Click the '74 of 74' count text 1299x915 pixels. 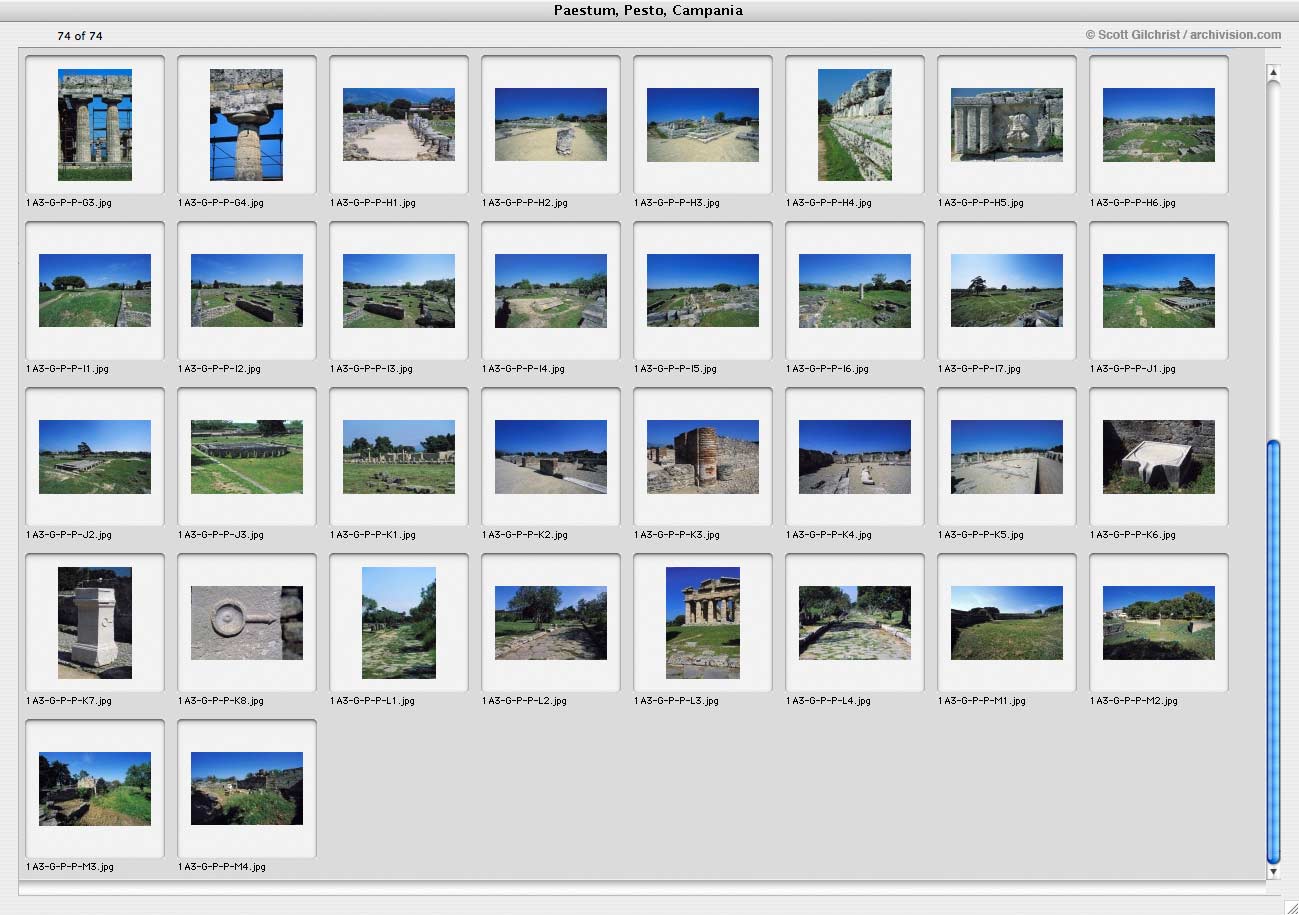[x=80, y=36]
